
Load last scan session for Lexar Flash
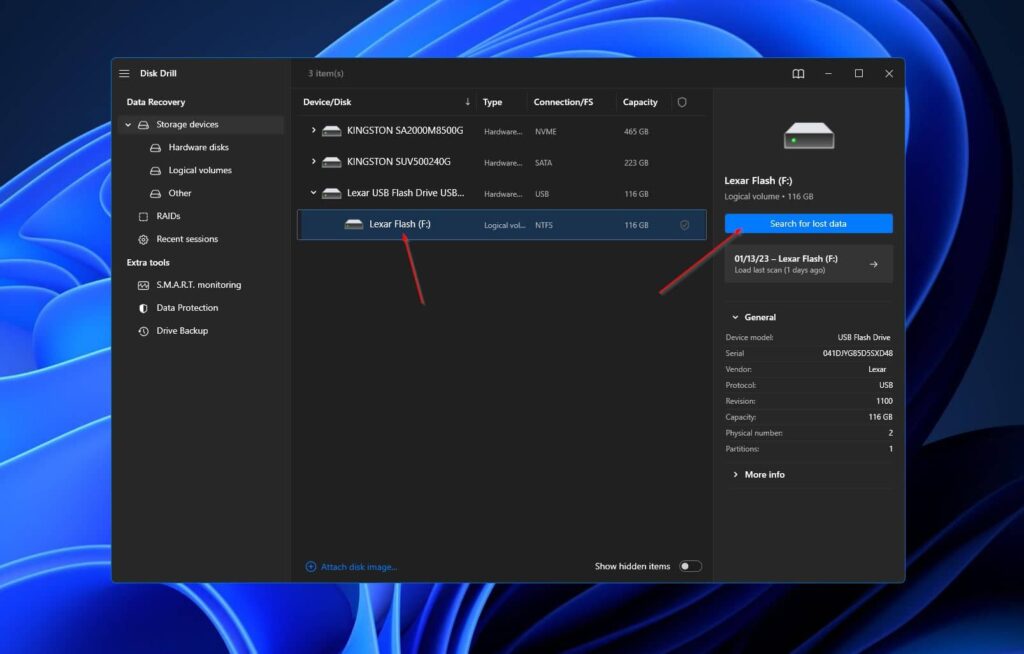coord(808,264)
